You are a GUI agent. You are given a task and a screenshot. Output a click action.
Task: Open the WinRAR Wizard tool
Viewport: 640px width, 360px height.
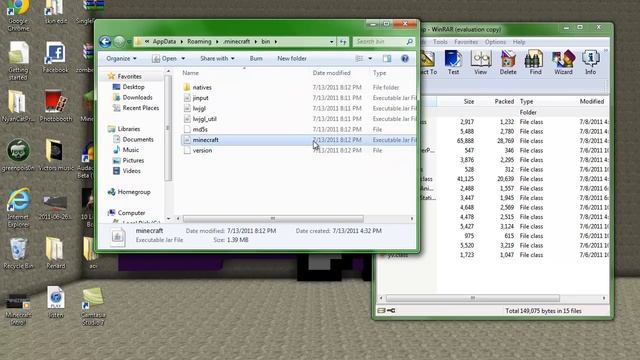pos(563,62)
